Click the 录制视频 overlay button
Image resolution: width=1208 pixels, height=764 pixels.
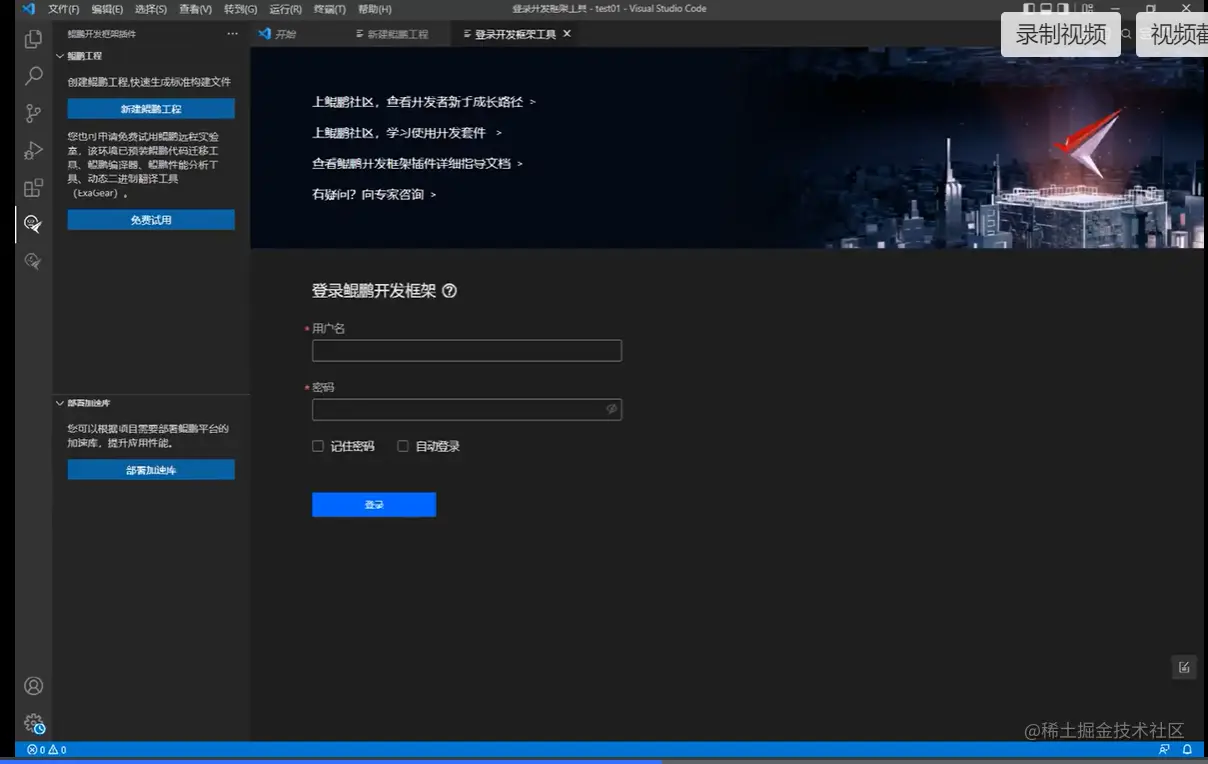click(1061, 34)
